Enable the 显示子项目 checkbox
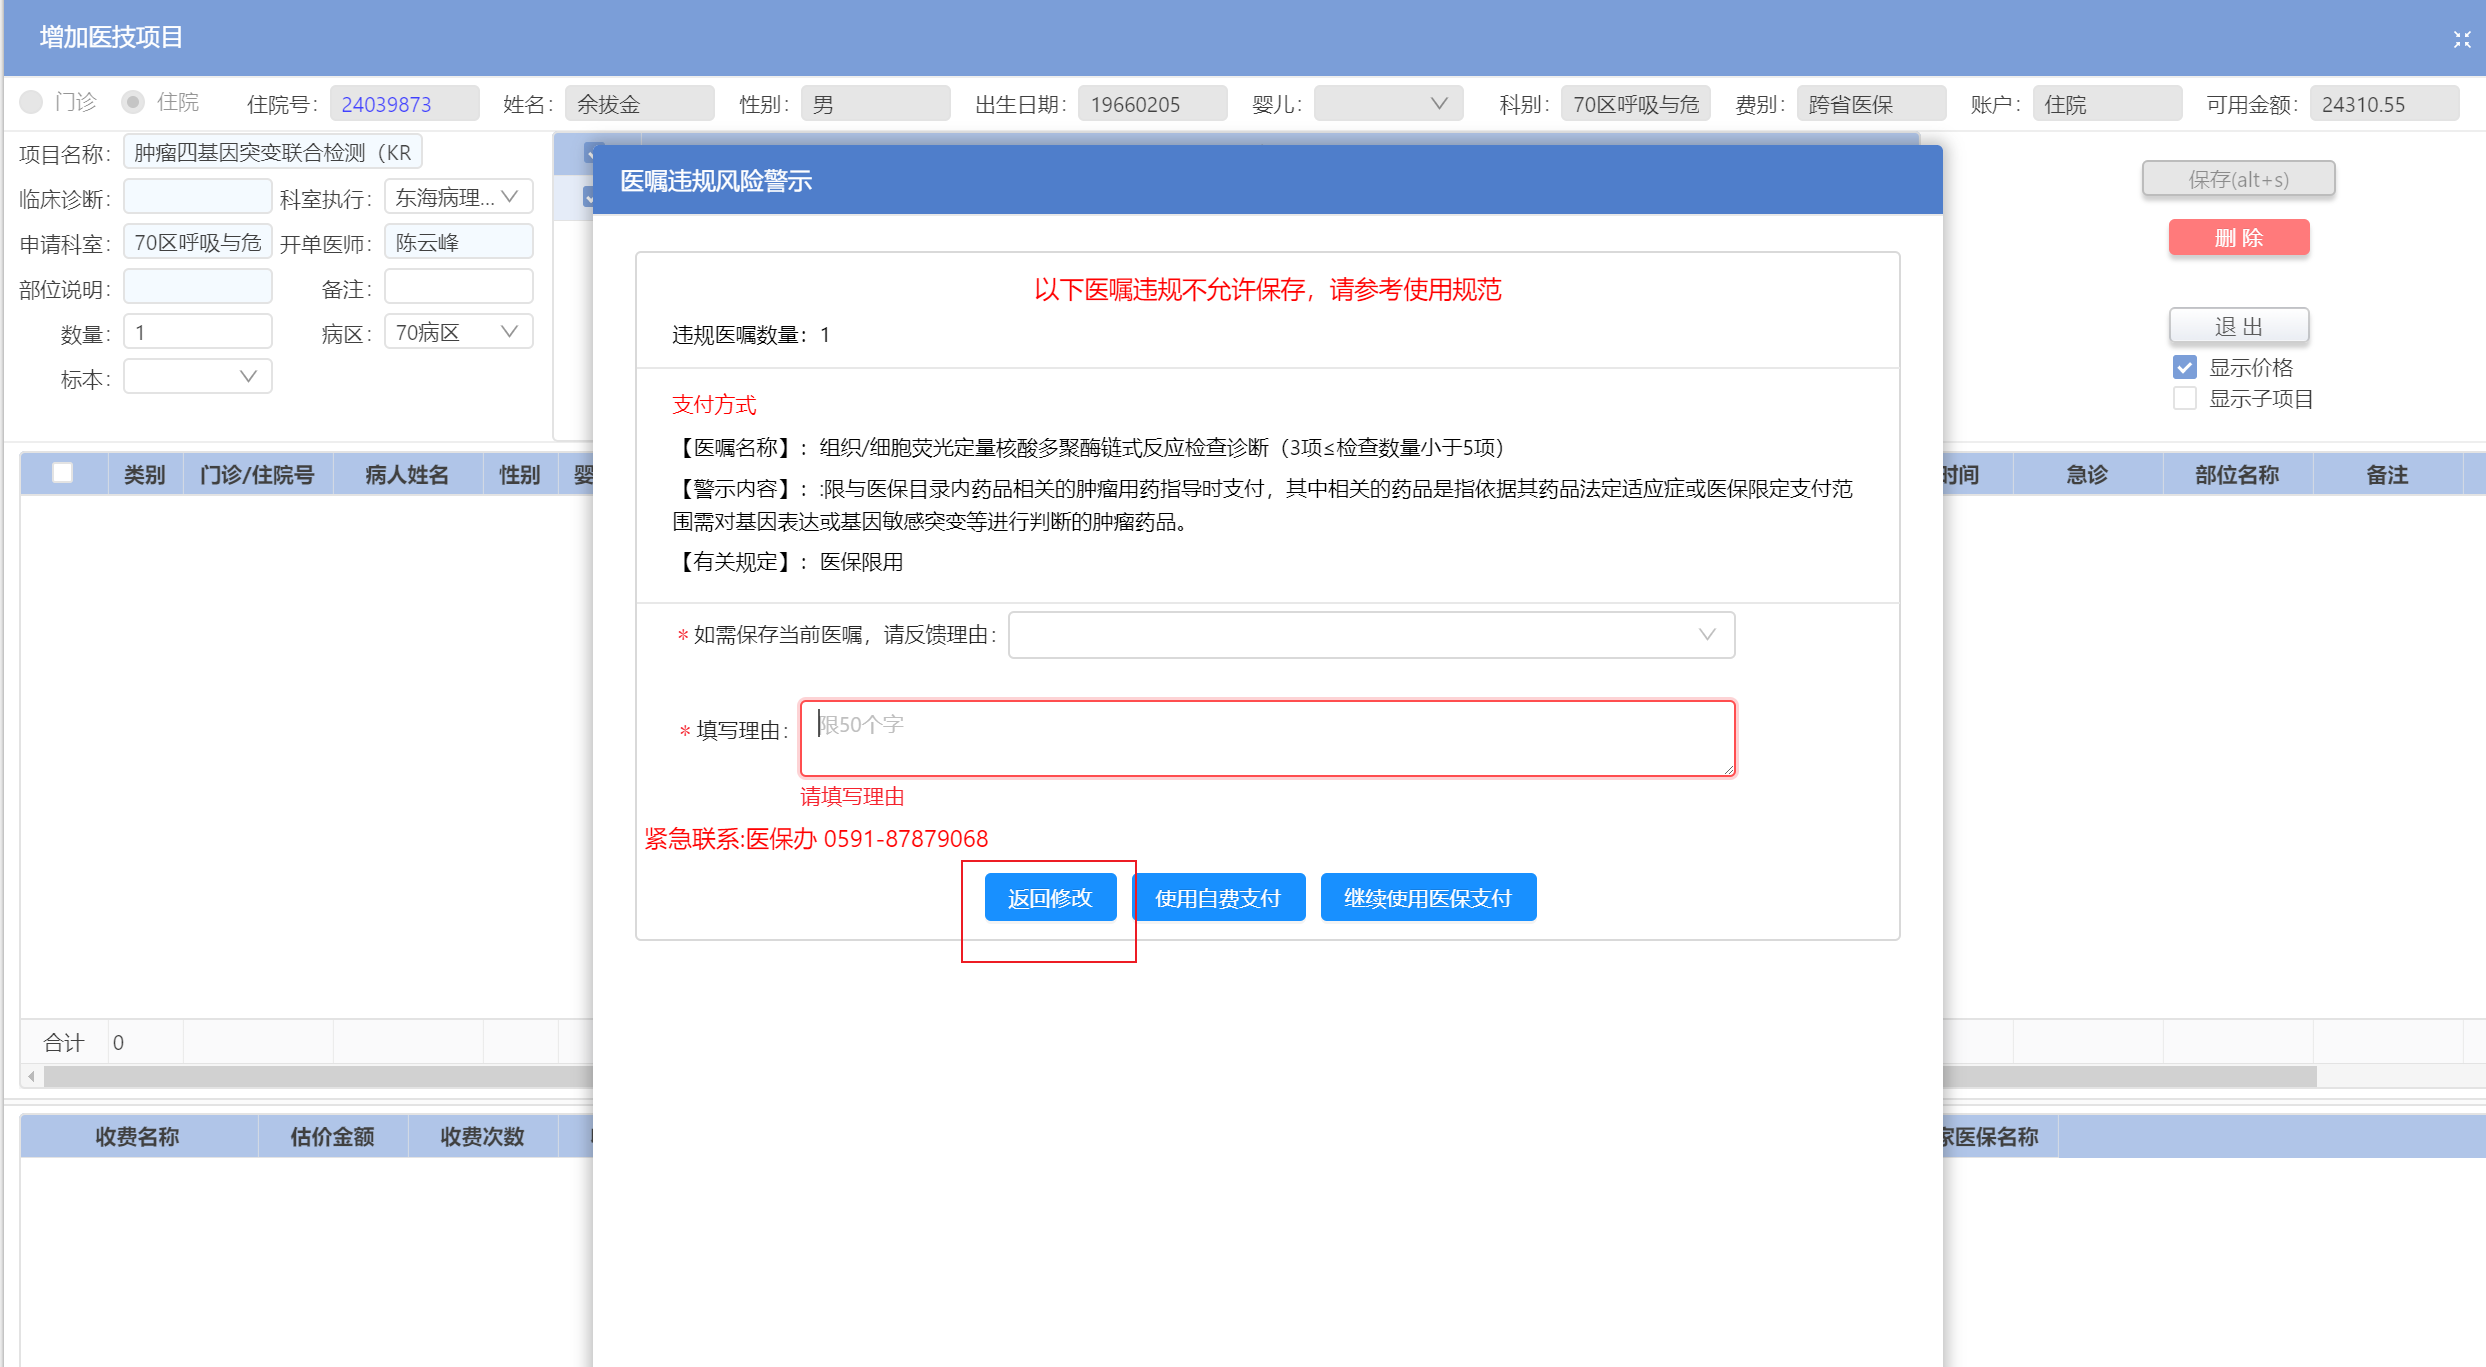Image resolution: width=2486 pixels, height=1367 pixels. tap(2184, 399)
